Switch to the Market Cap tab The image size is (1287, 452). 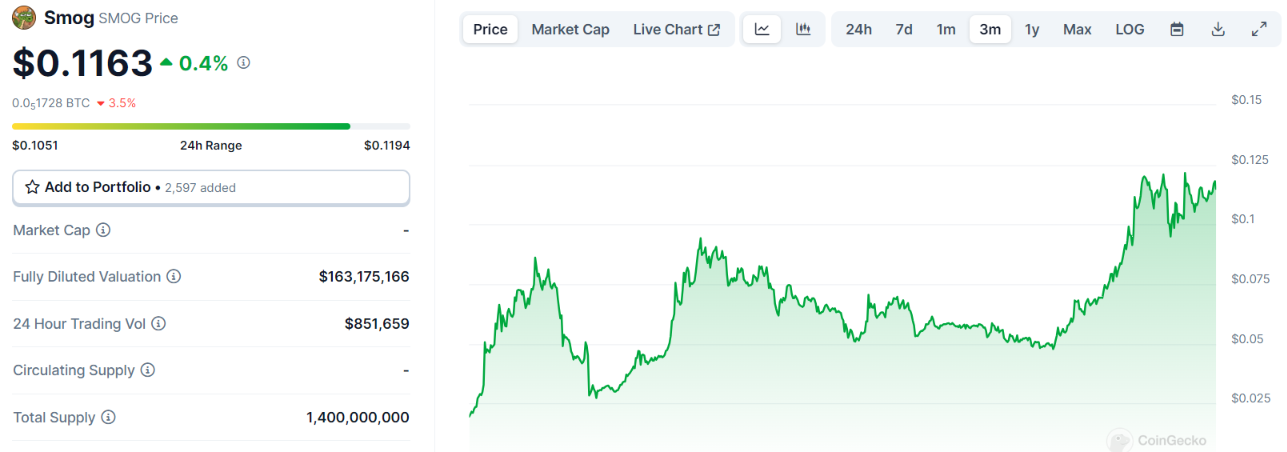570,29
